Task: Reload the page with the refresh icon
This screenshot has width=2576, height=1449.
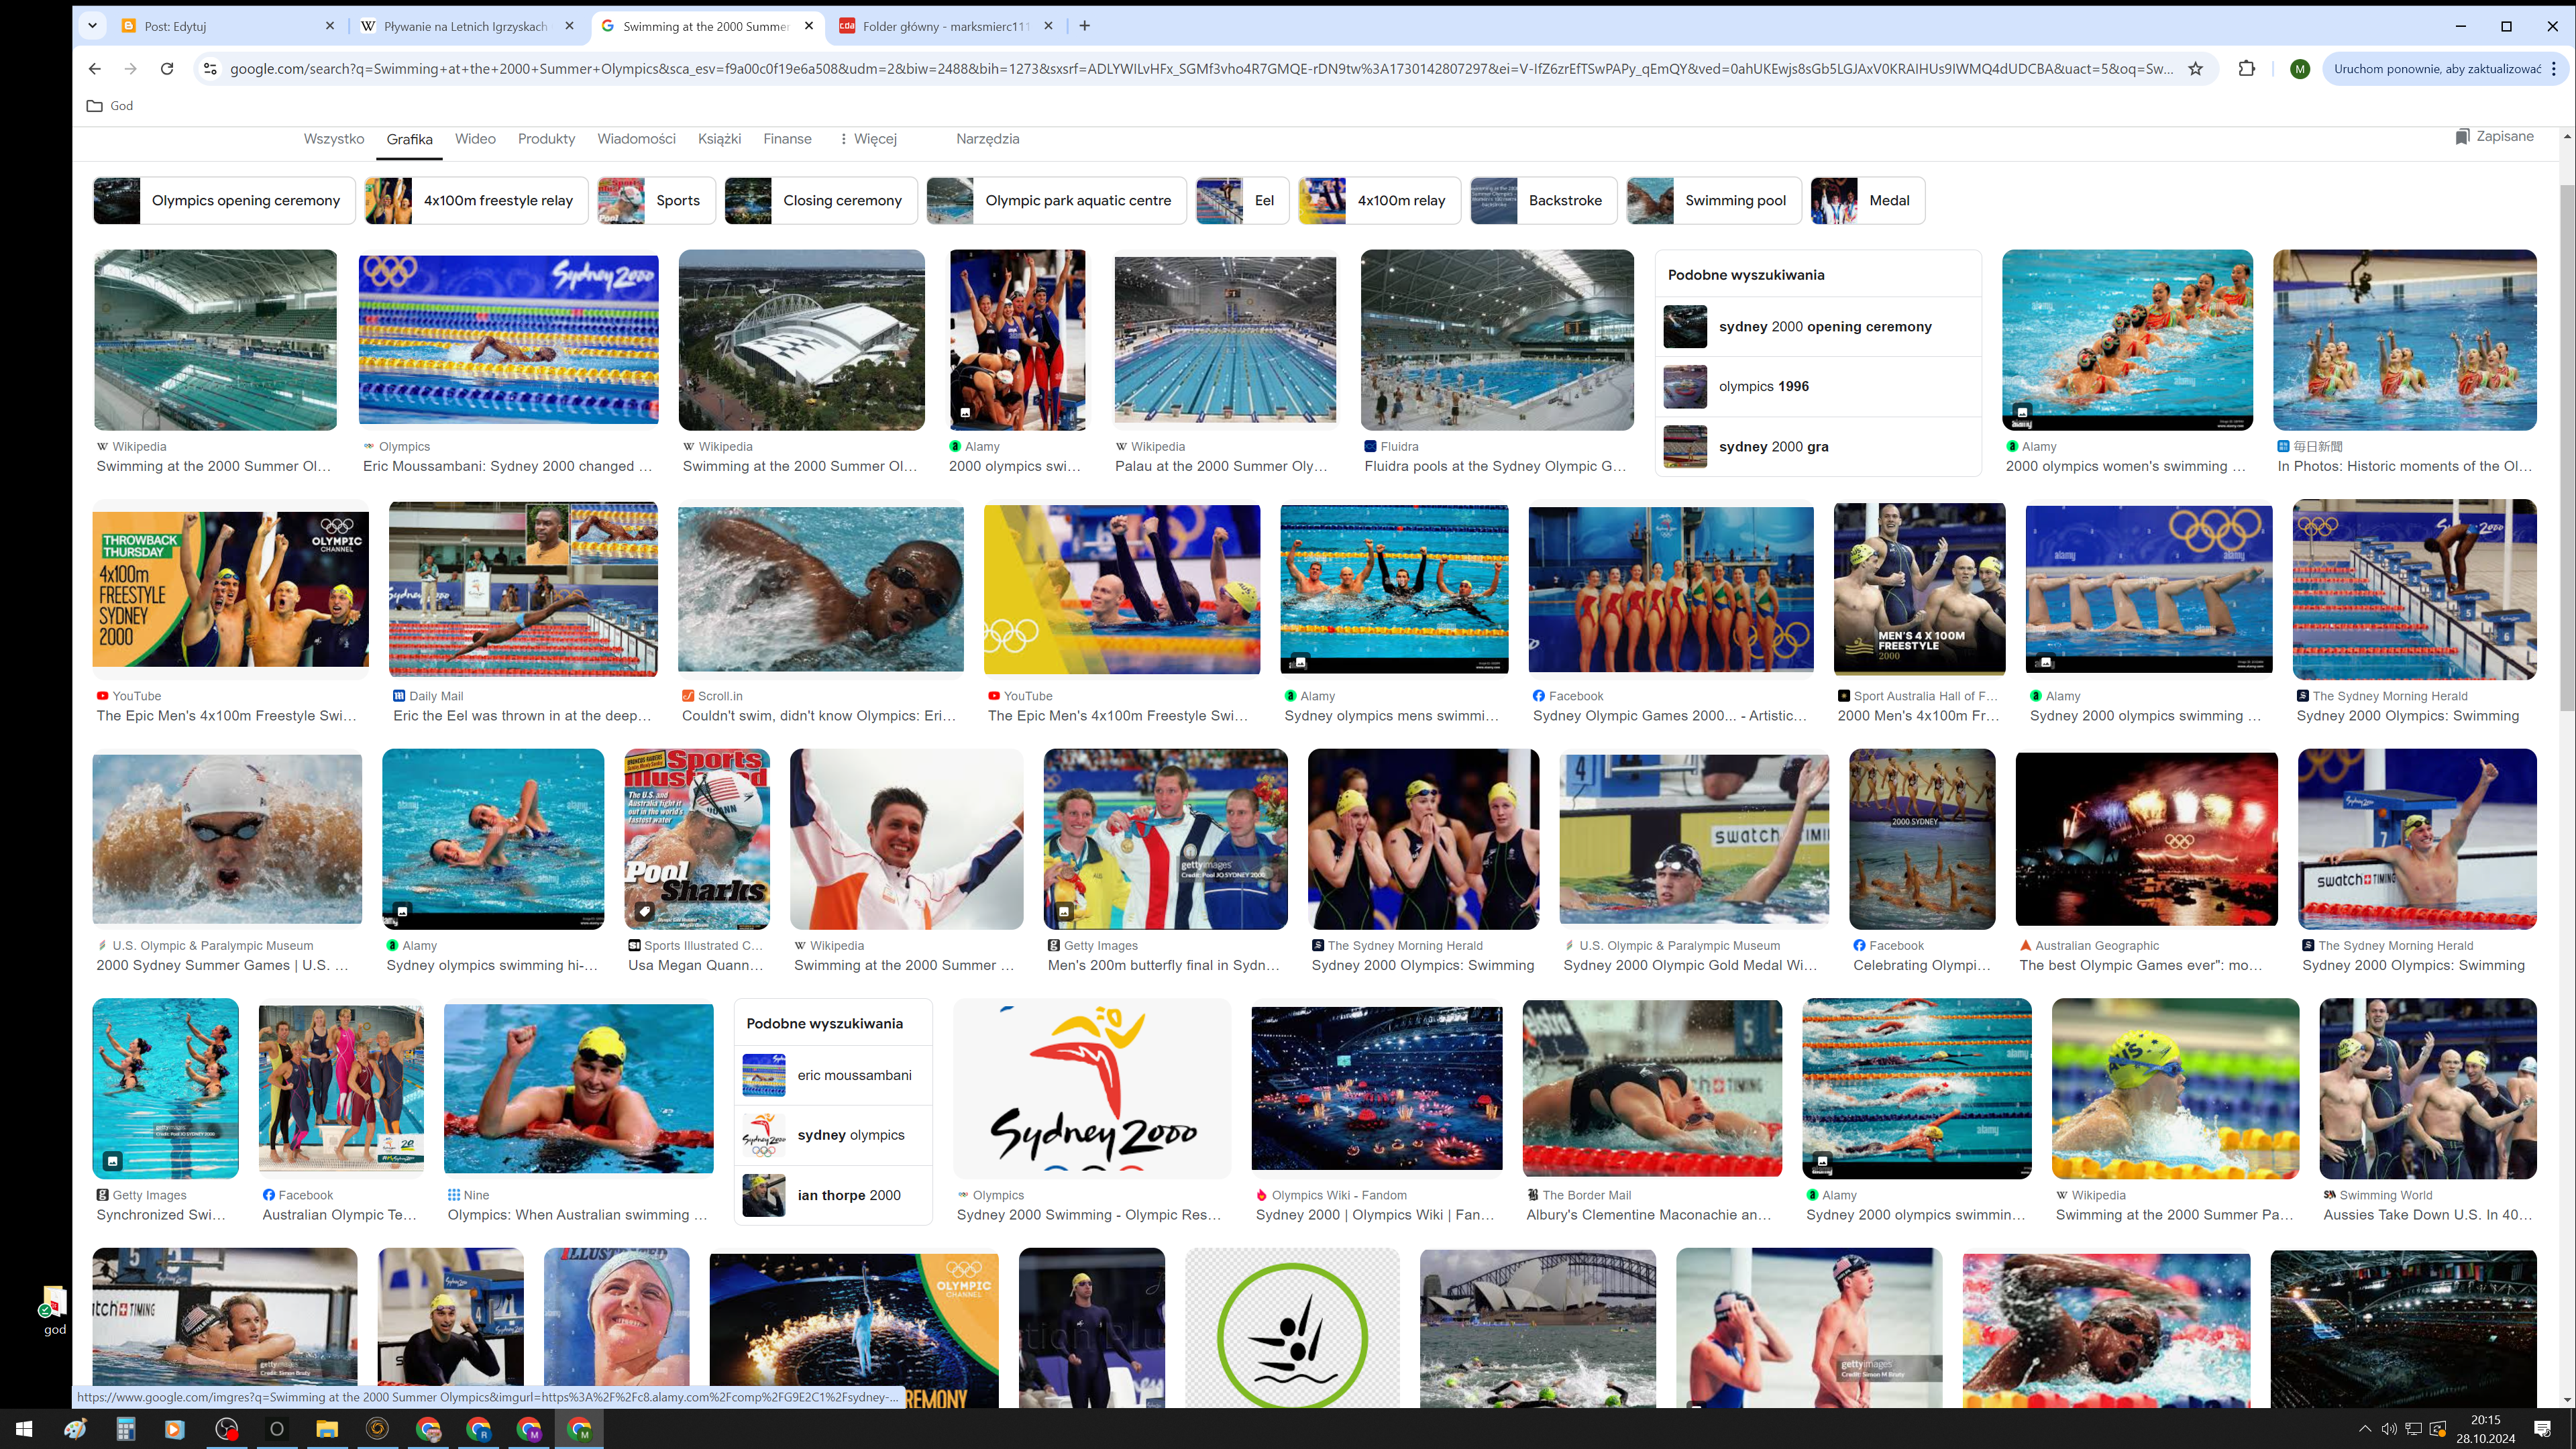Action: [167, 69]
